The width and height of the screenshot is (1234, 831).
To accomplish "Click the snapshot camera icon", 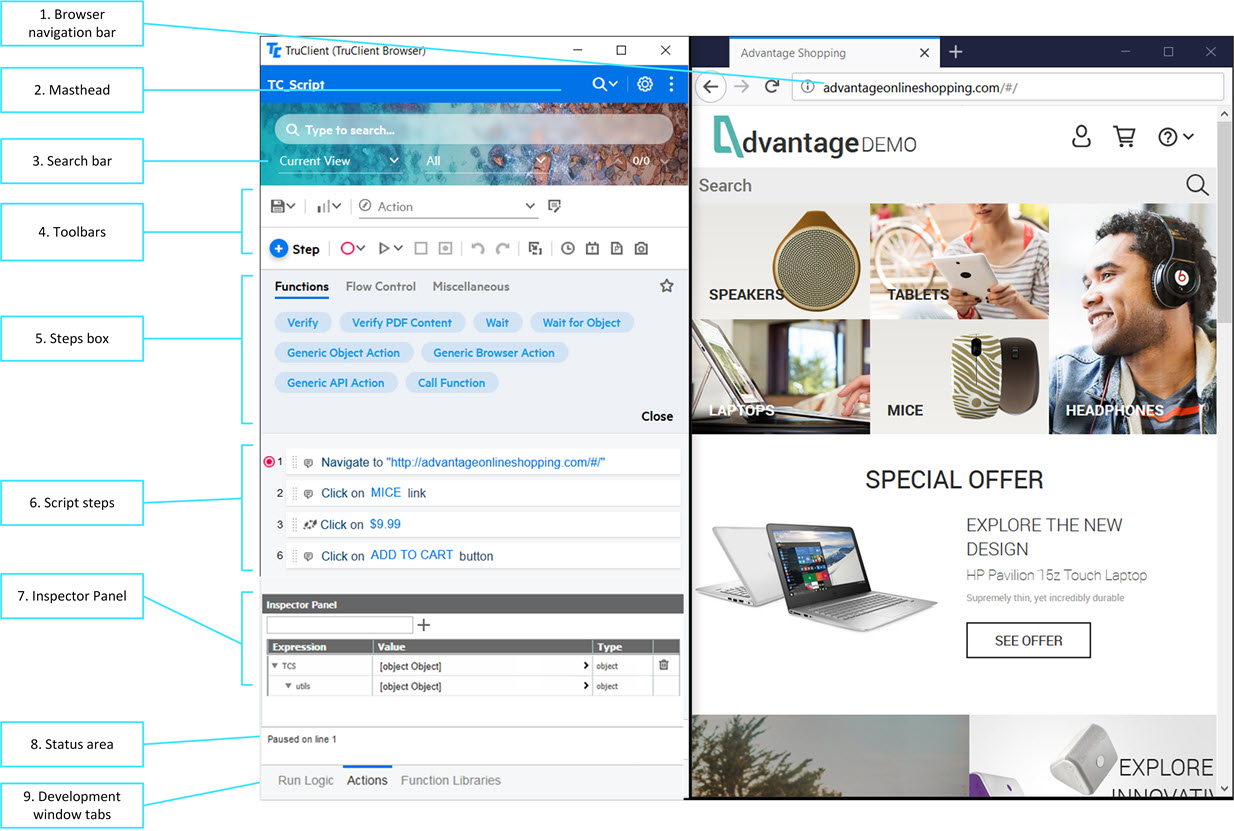I will 641,249.
